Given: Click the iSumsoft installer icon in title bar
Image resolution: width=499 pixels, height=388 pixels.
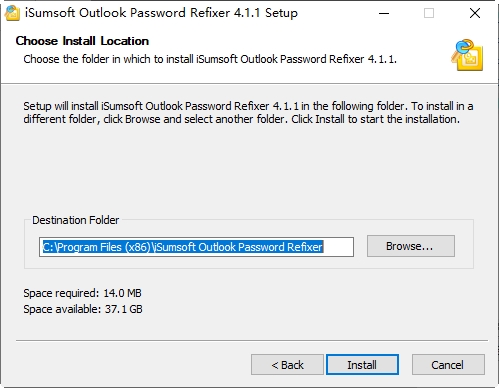Looking at the screenshot, I should pyautogui.click(x=12, y=13).
